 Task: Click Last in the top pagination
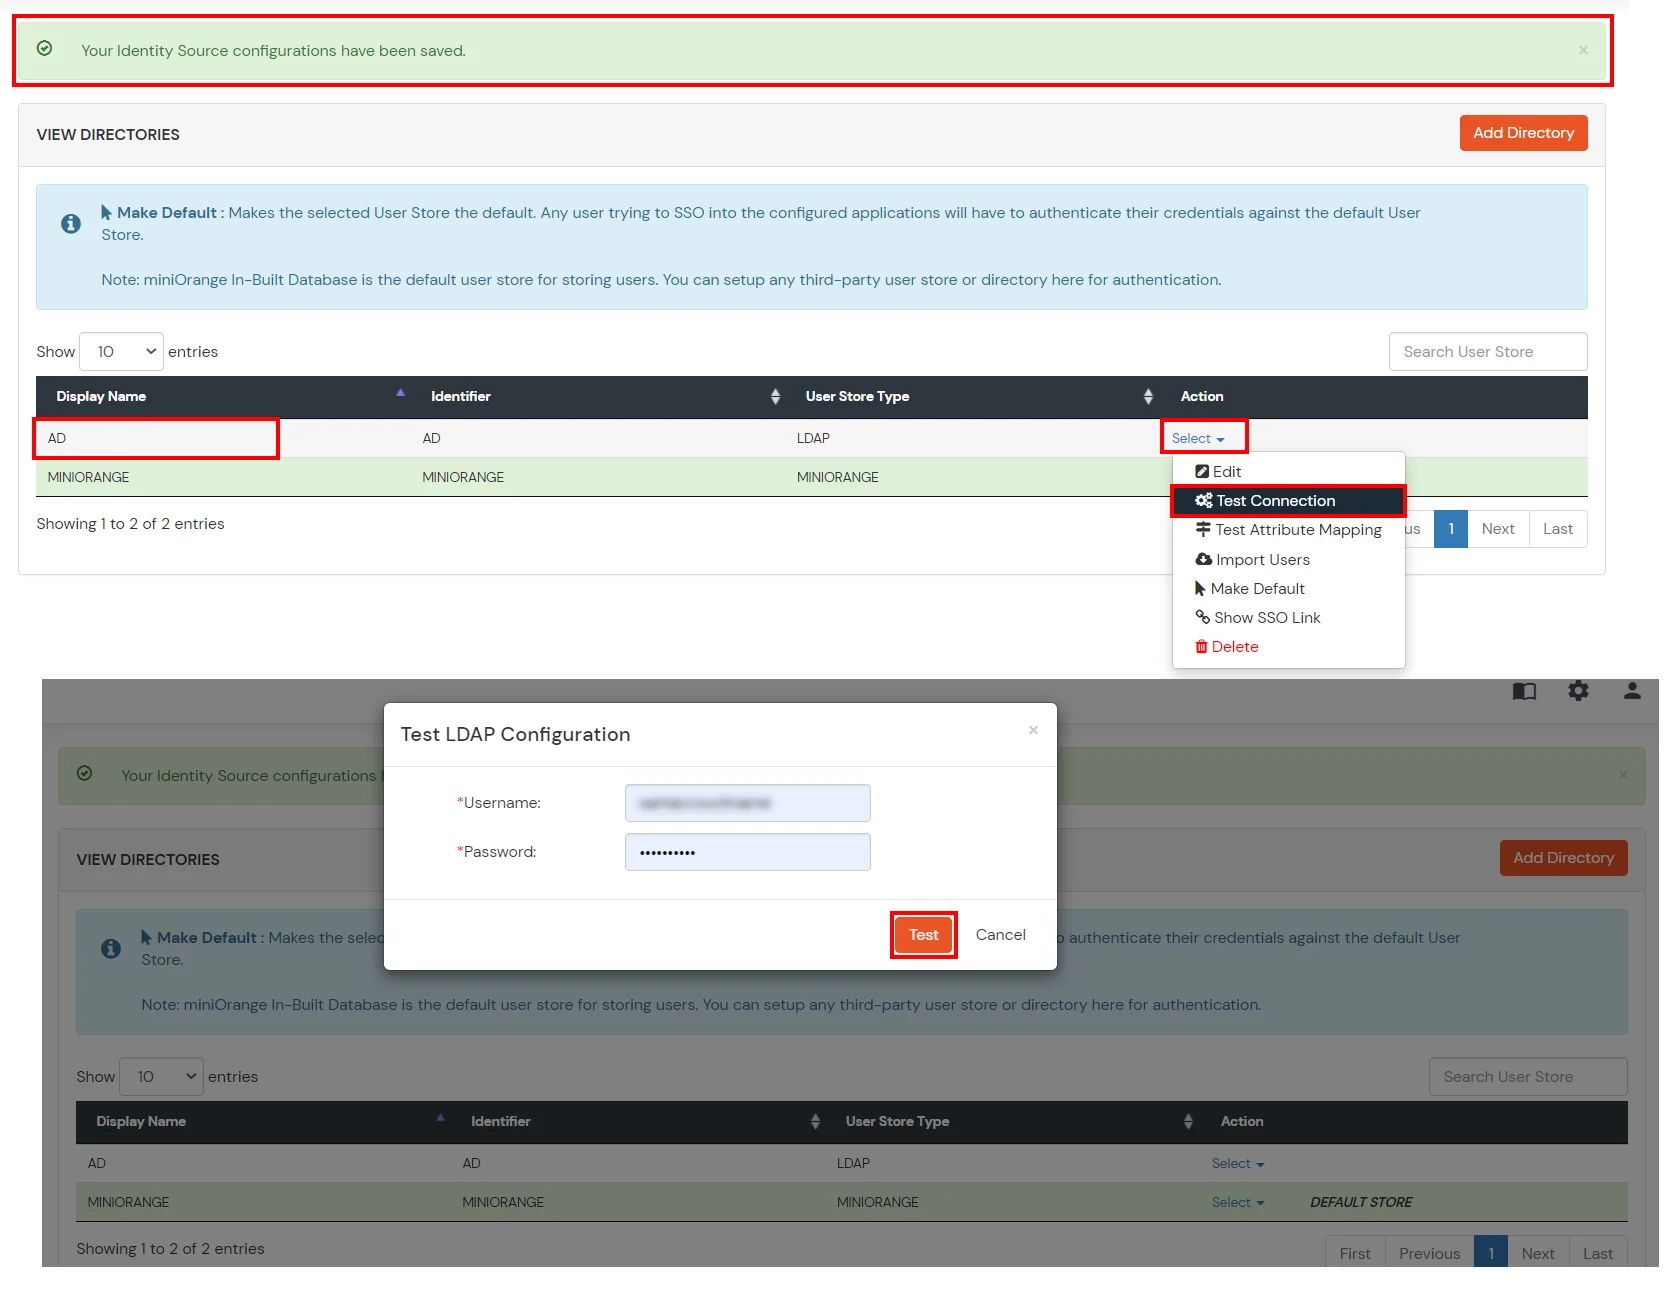[x=1558, y=529]
